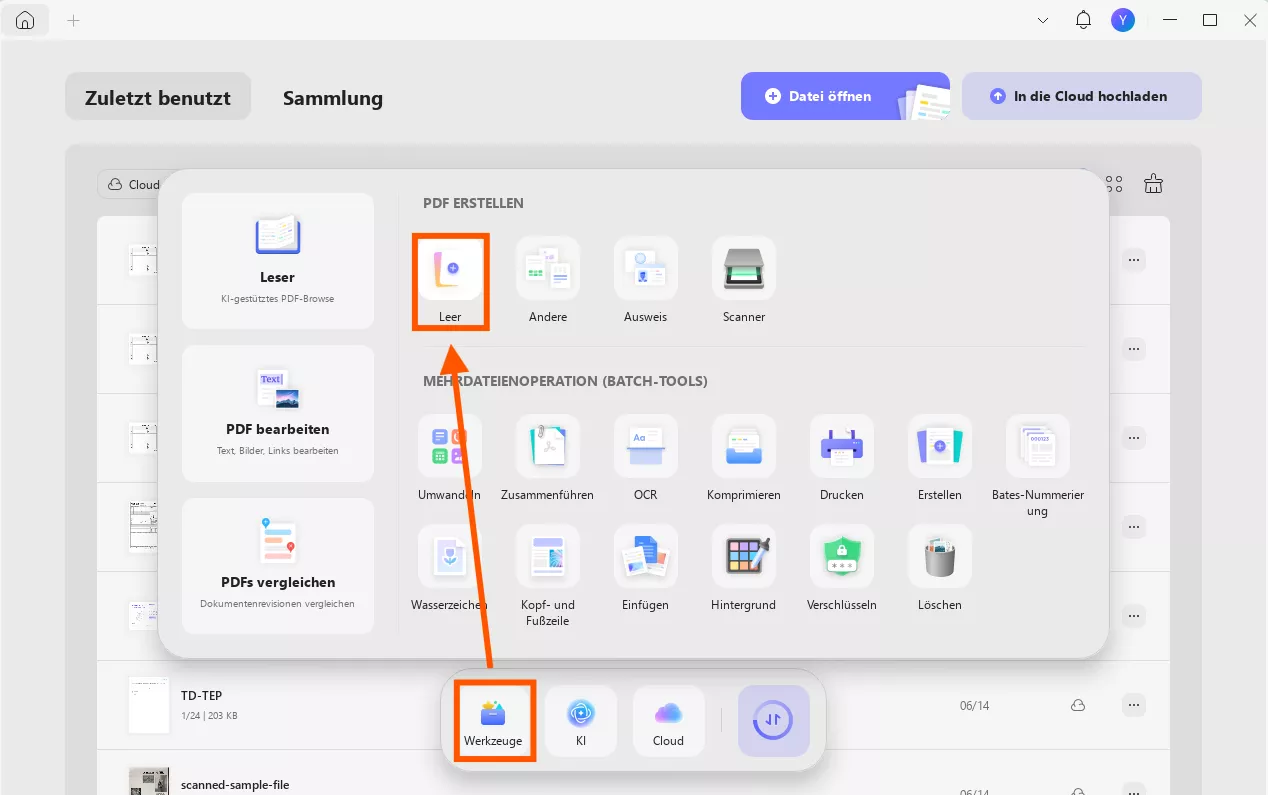The height and width of the screenshot is (795, 1268).
Task: Open the user account avatar Y
Action: [x=1123, y=20]
